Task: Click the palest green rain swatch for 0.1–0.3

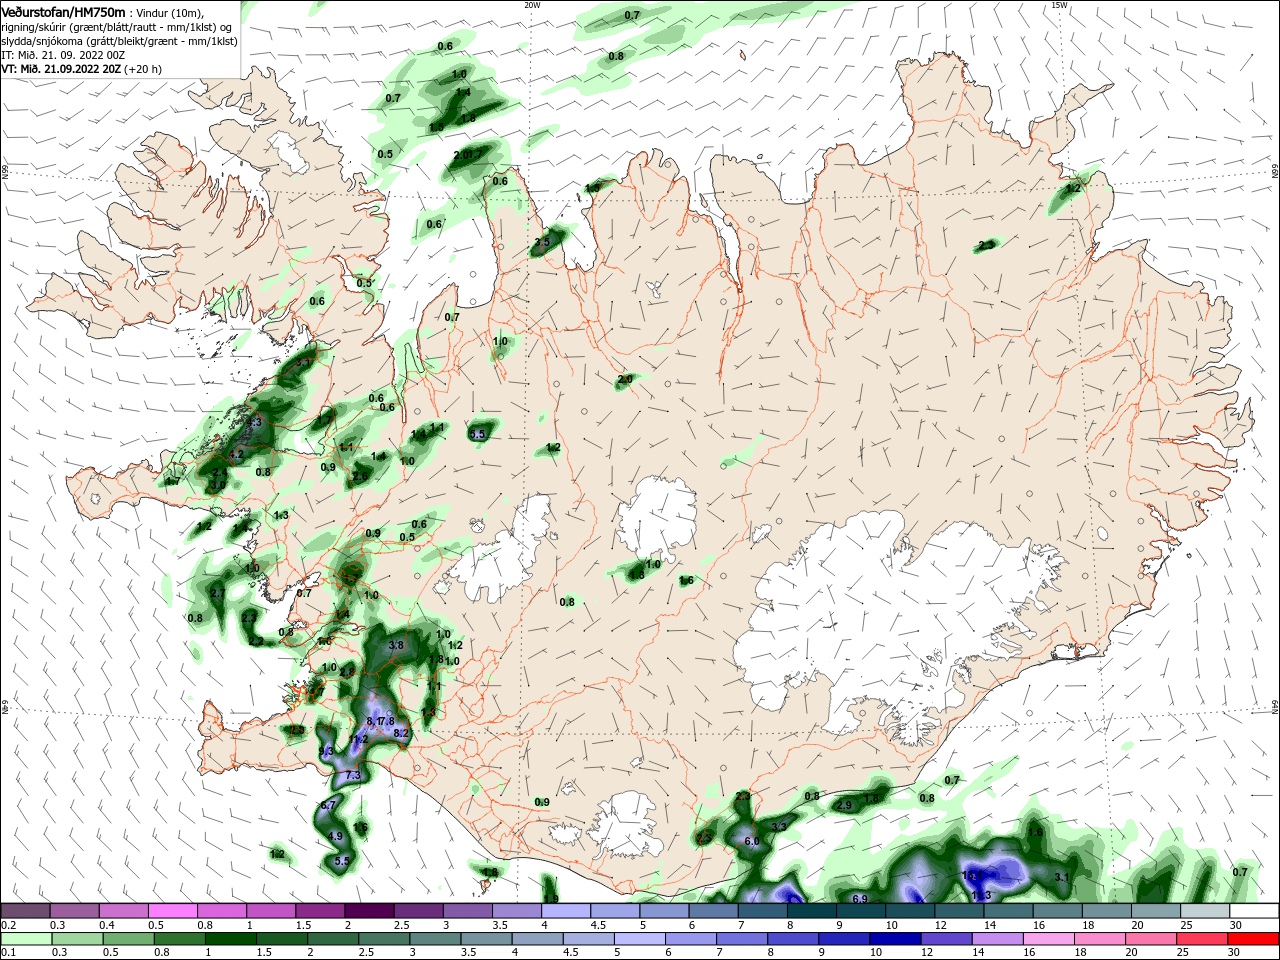Action: tap(25, 939)
